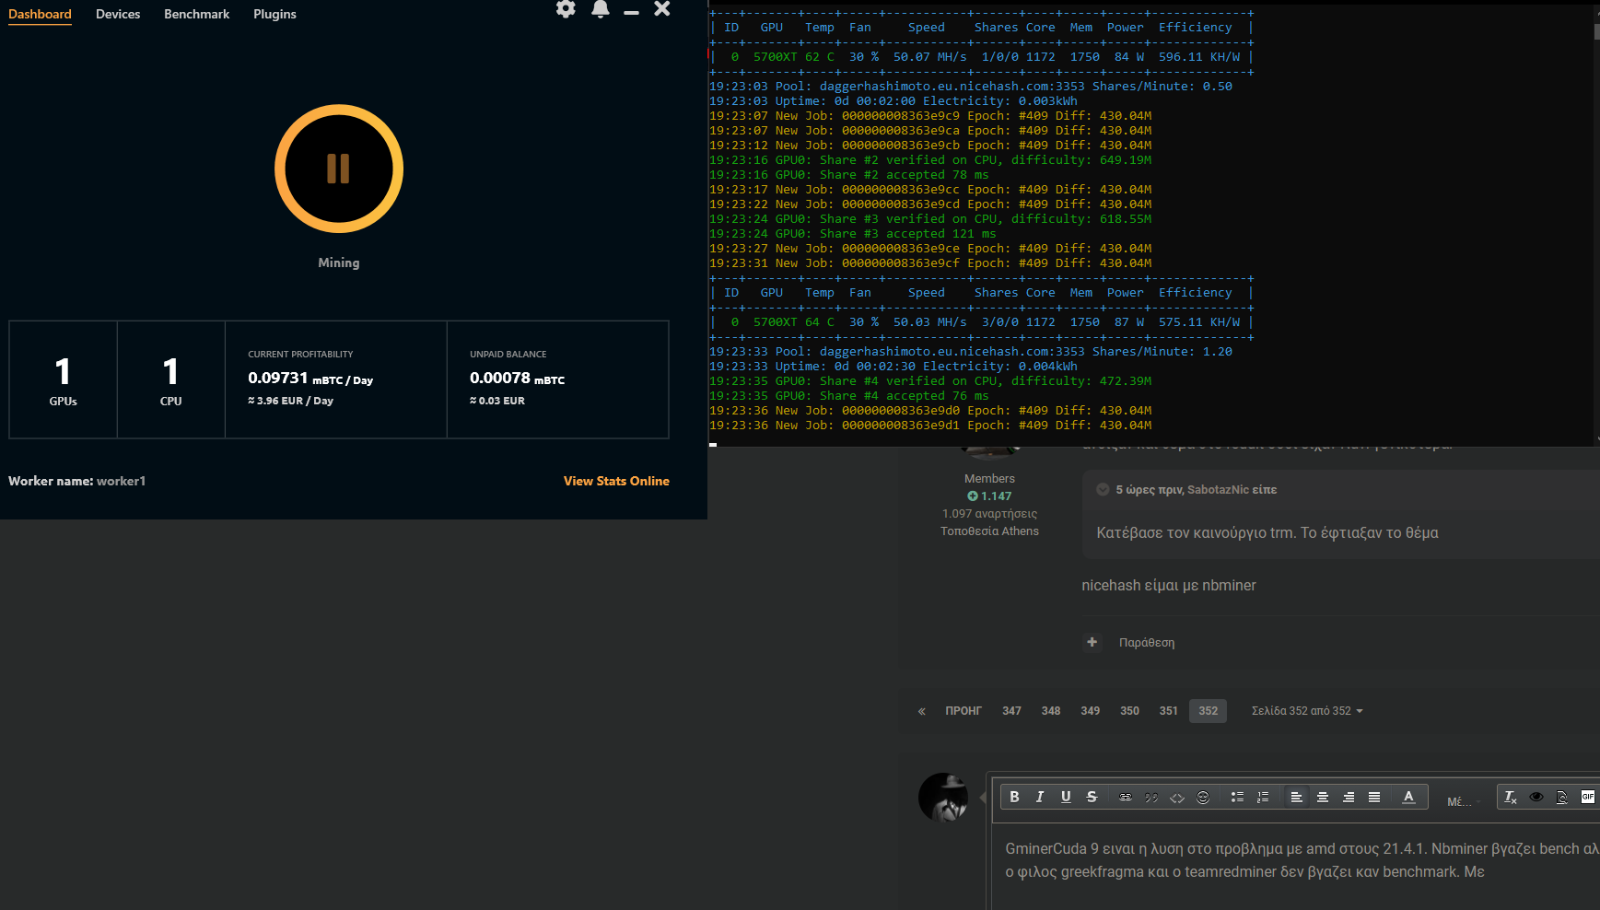1600x910 pixels.
Task: Open the emoji picker in the editor
Action: tap(1203, 797)
